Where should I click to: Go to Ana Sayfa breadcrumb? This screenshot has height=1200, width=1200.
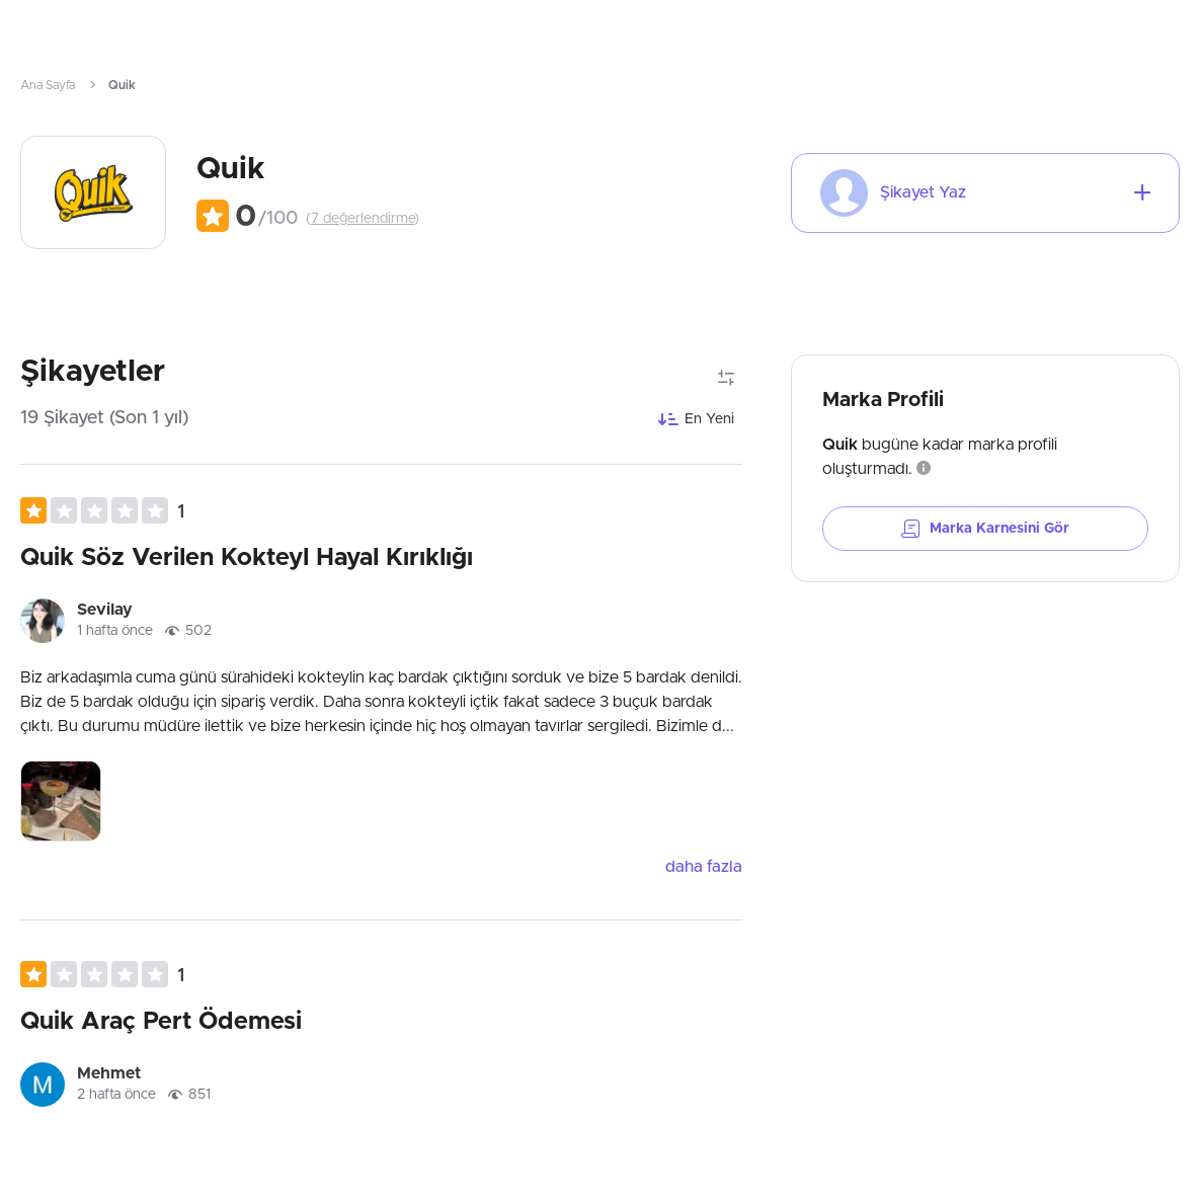[48, 85]
